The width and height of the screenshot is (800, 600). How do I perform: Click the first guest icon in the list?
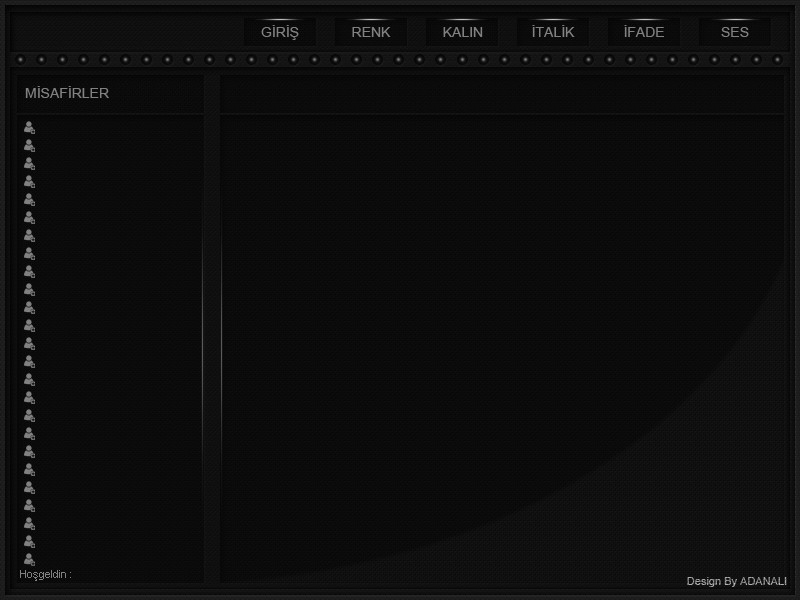pos(29,128)
